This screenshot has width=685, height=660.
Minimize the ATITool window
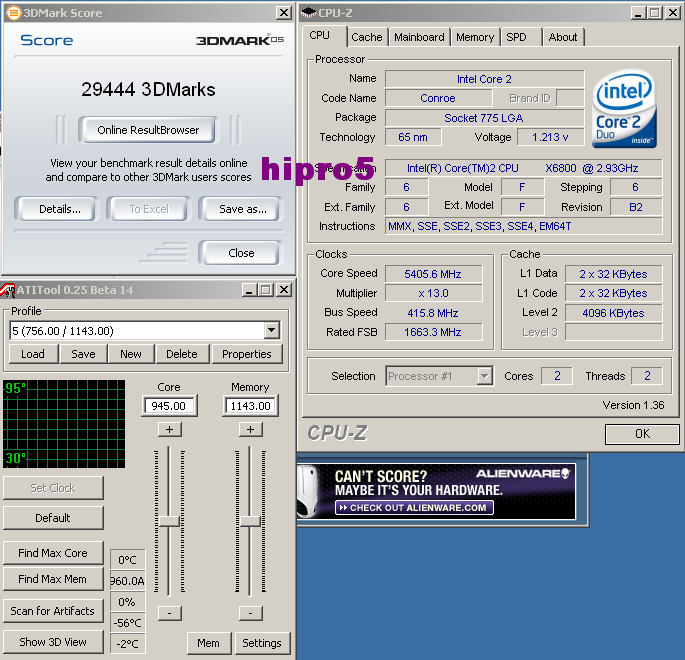coord(249,290)
